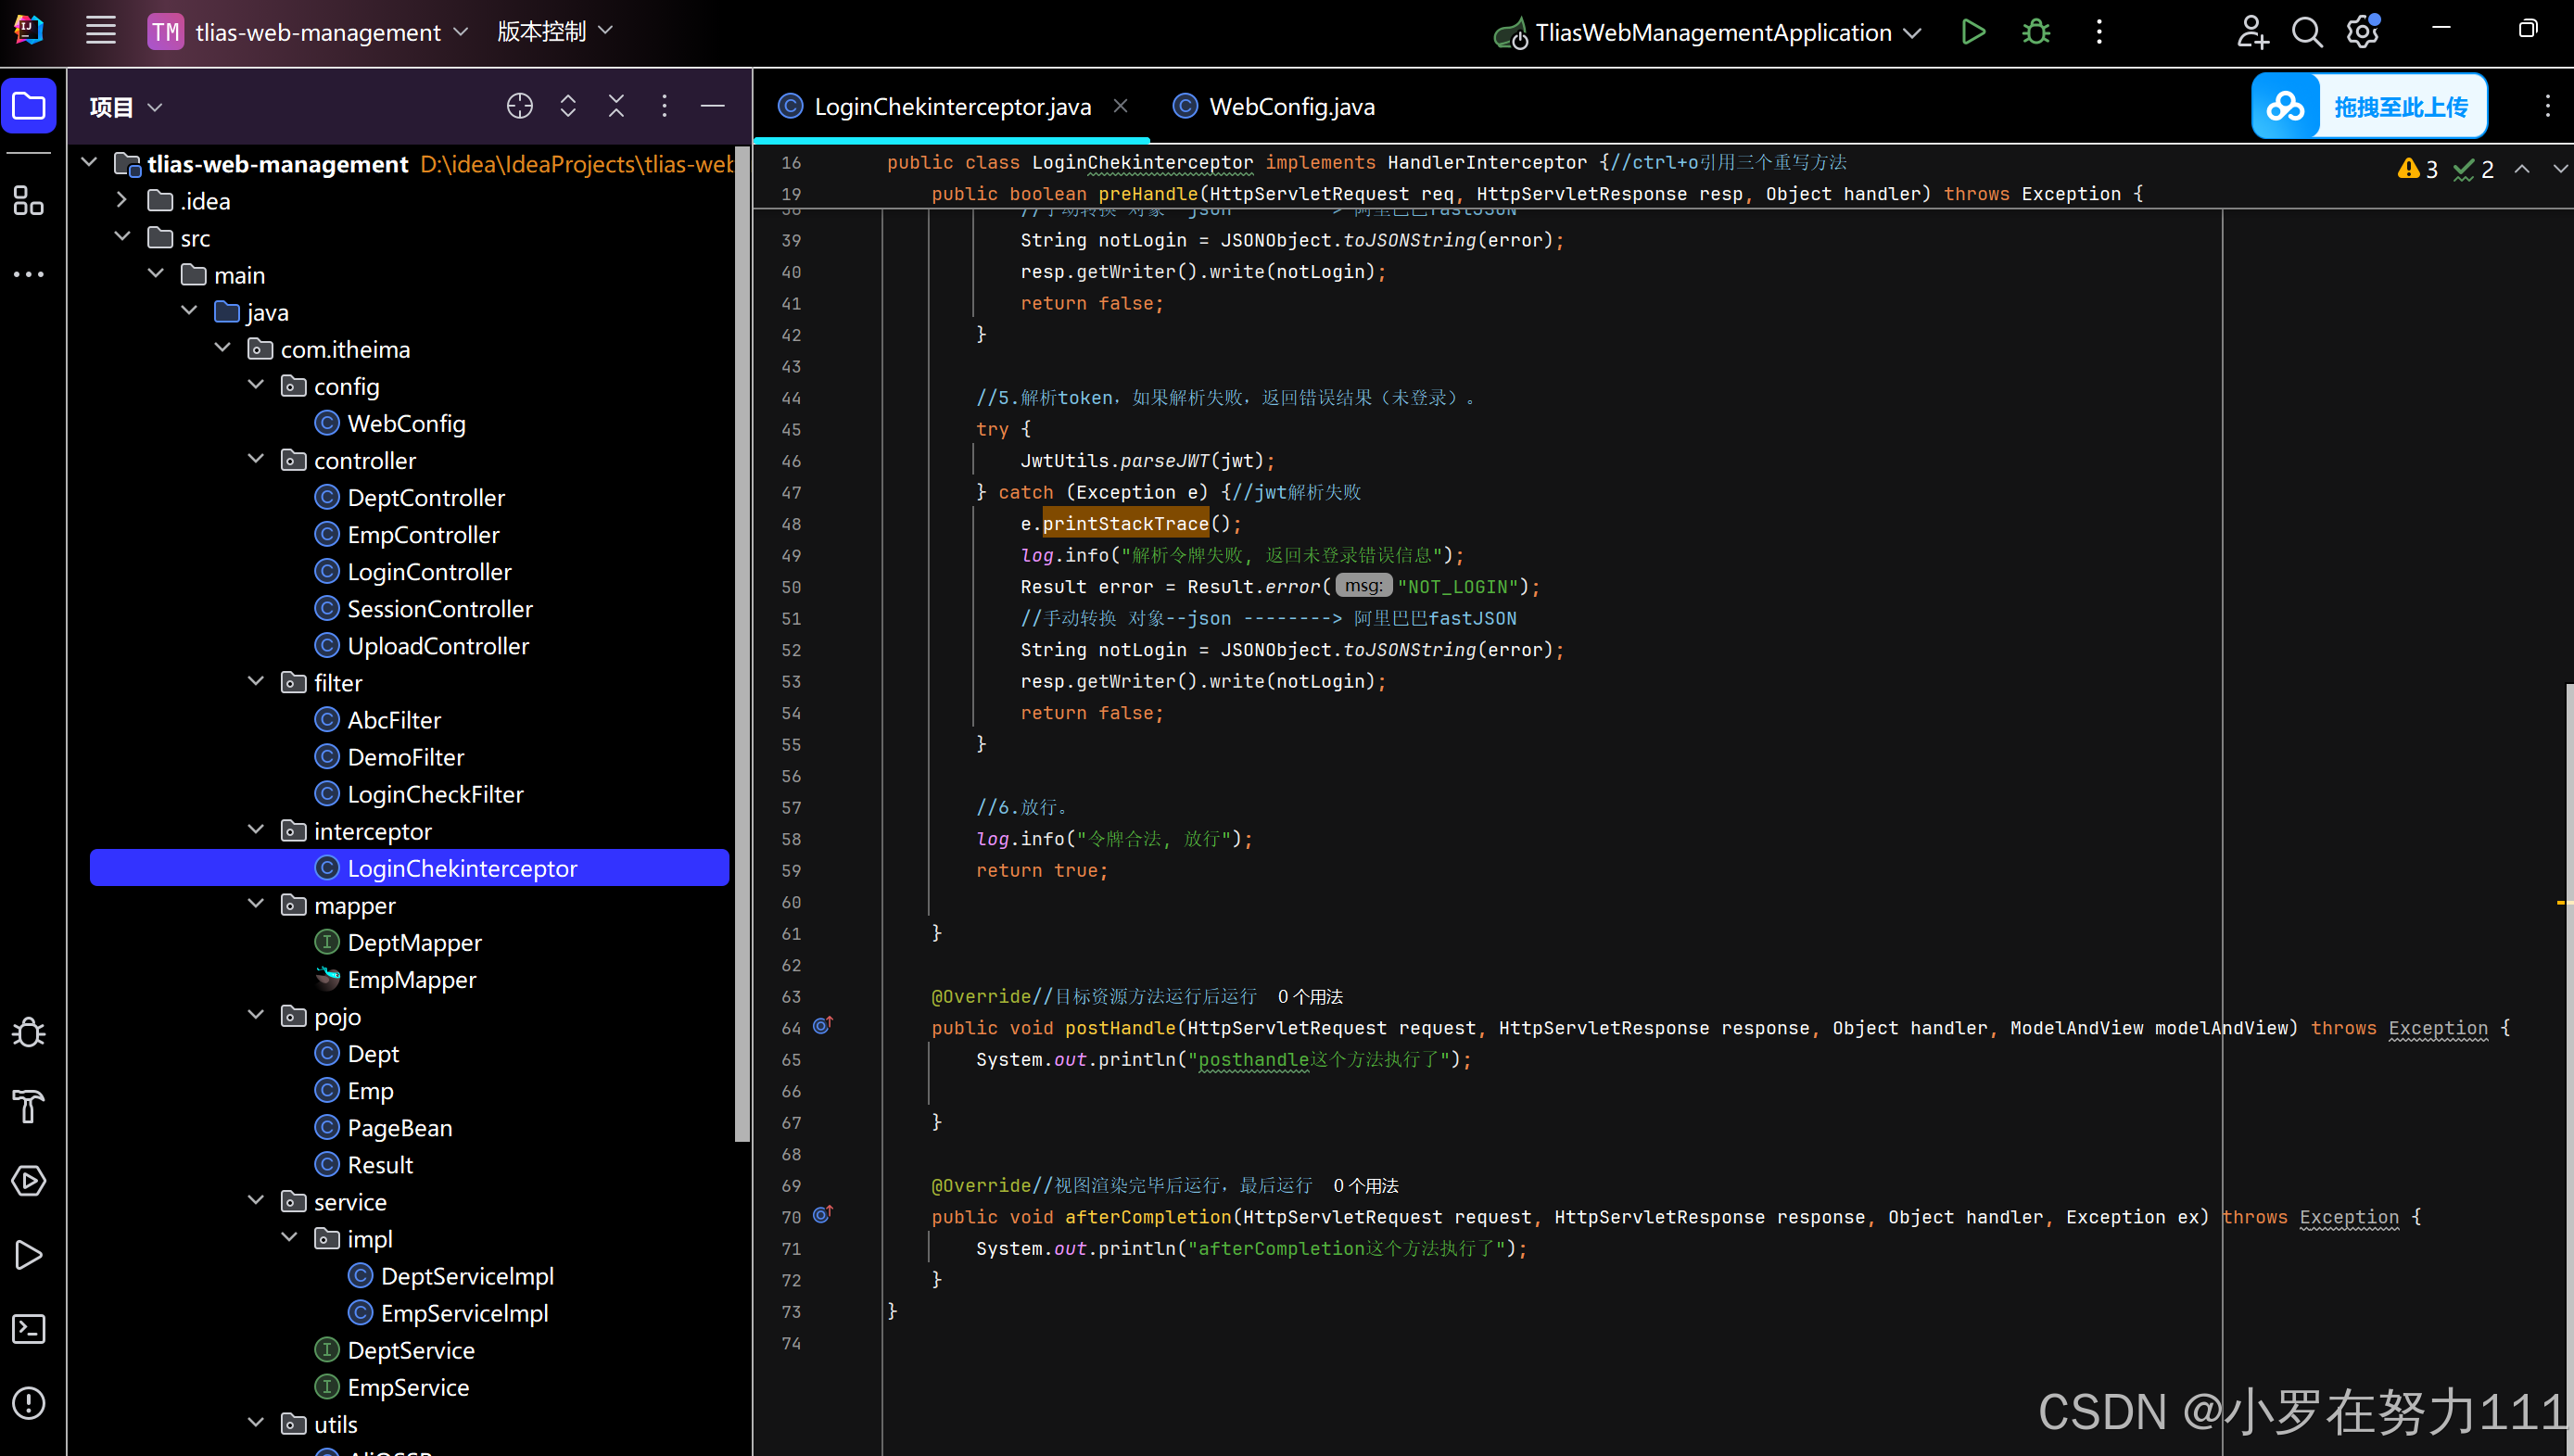The image size is (2574, 1456).
Task: Collapse all nodes in project tree
Action: click(x=616, y=106)
